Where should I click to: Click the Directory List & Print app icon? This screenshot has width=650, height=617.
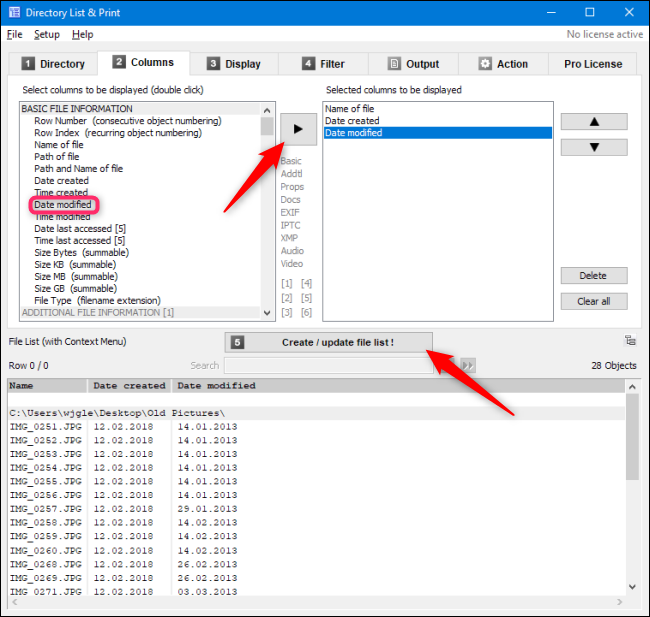click(x=15, y=12)
